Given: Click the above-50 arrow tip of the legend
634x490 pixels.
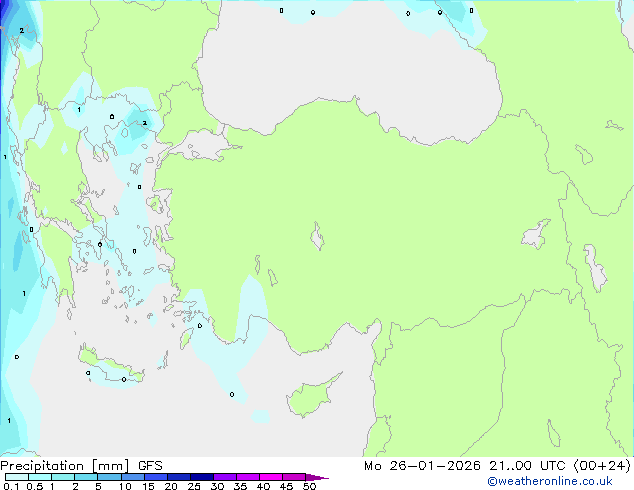Looking at the screenshot, I should pyautogui.click(x=317, y=477).
